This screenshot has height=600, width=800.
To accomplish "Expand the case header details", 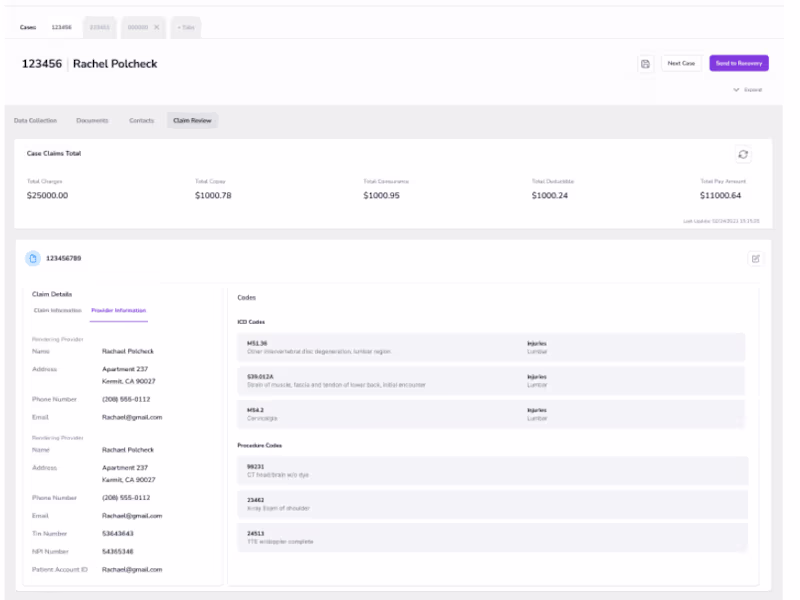I will [747, 89].
